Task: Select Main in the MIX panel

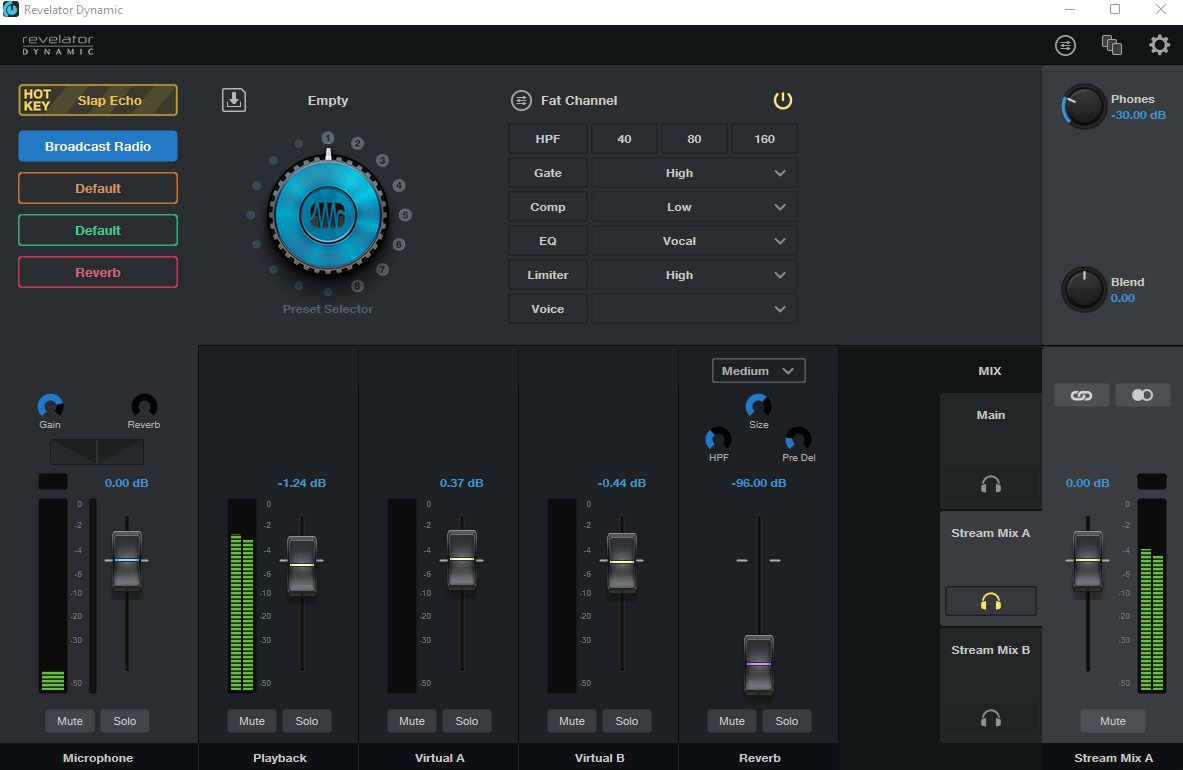Action: [990, 414]
